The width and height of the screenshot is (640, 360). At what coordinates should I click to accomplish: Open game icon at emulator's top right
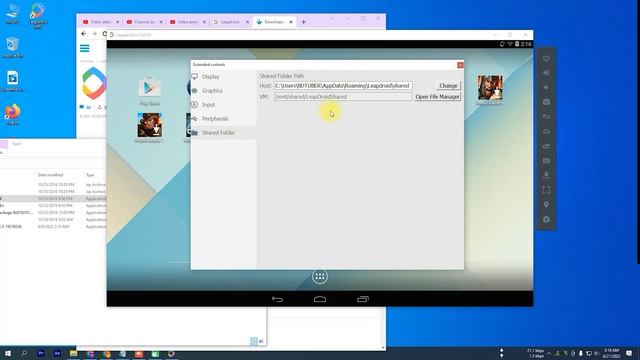point(490,87)
